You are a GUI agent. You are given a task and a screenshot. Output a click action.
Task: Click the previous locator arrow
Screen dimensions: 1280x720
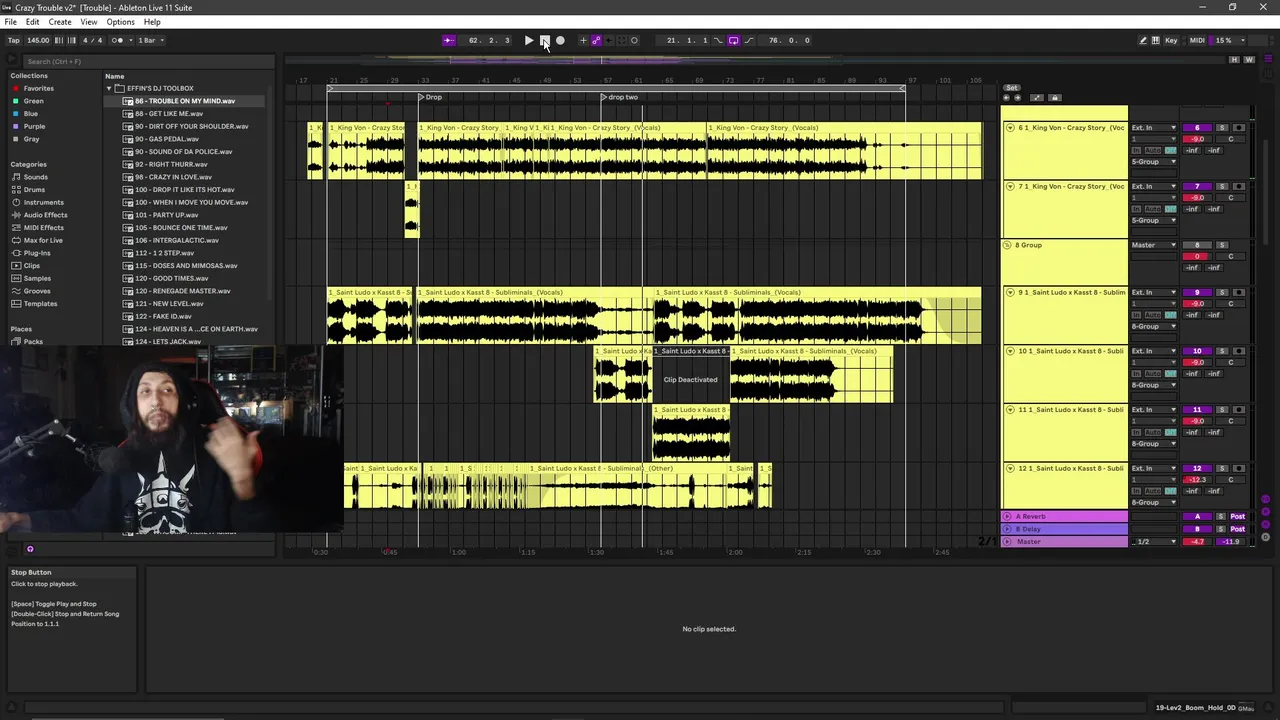click(x=1007, y=97)
